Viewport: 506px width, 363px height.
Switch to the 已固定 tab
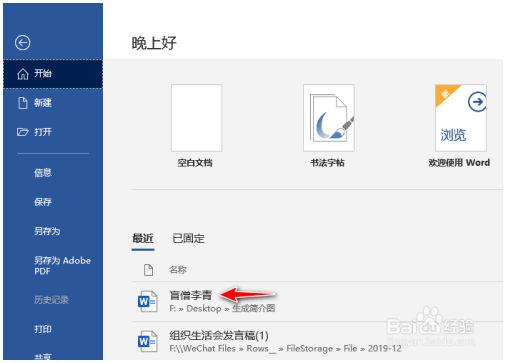188,239
